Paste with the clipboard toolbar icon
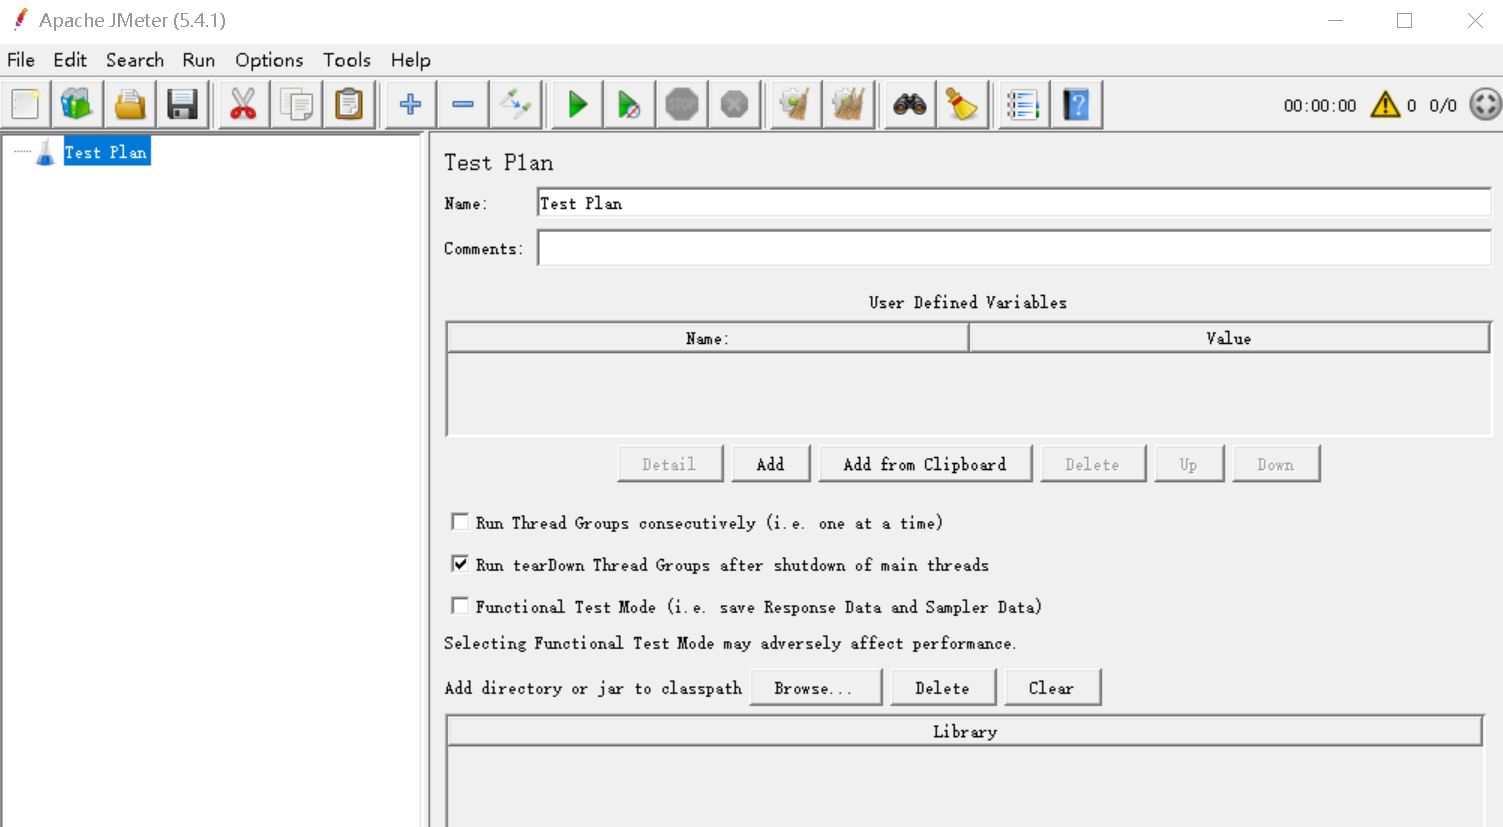 (349, 104)
